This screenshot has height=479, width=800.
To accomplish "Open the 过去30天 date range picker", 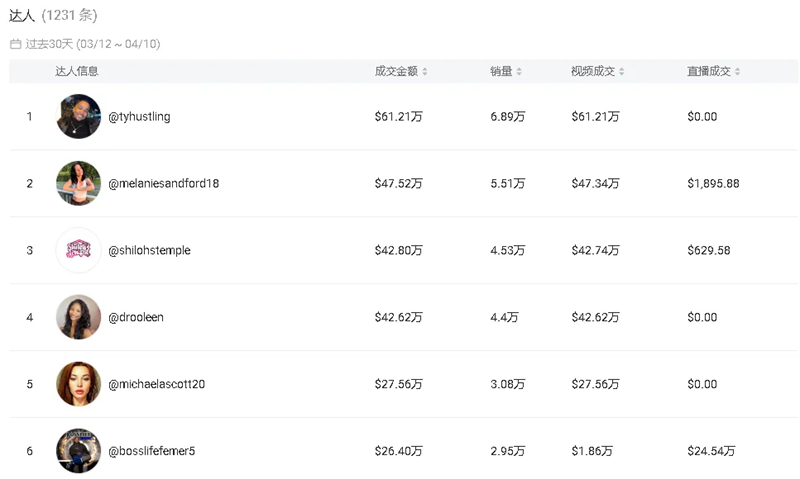I will 92,44.
